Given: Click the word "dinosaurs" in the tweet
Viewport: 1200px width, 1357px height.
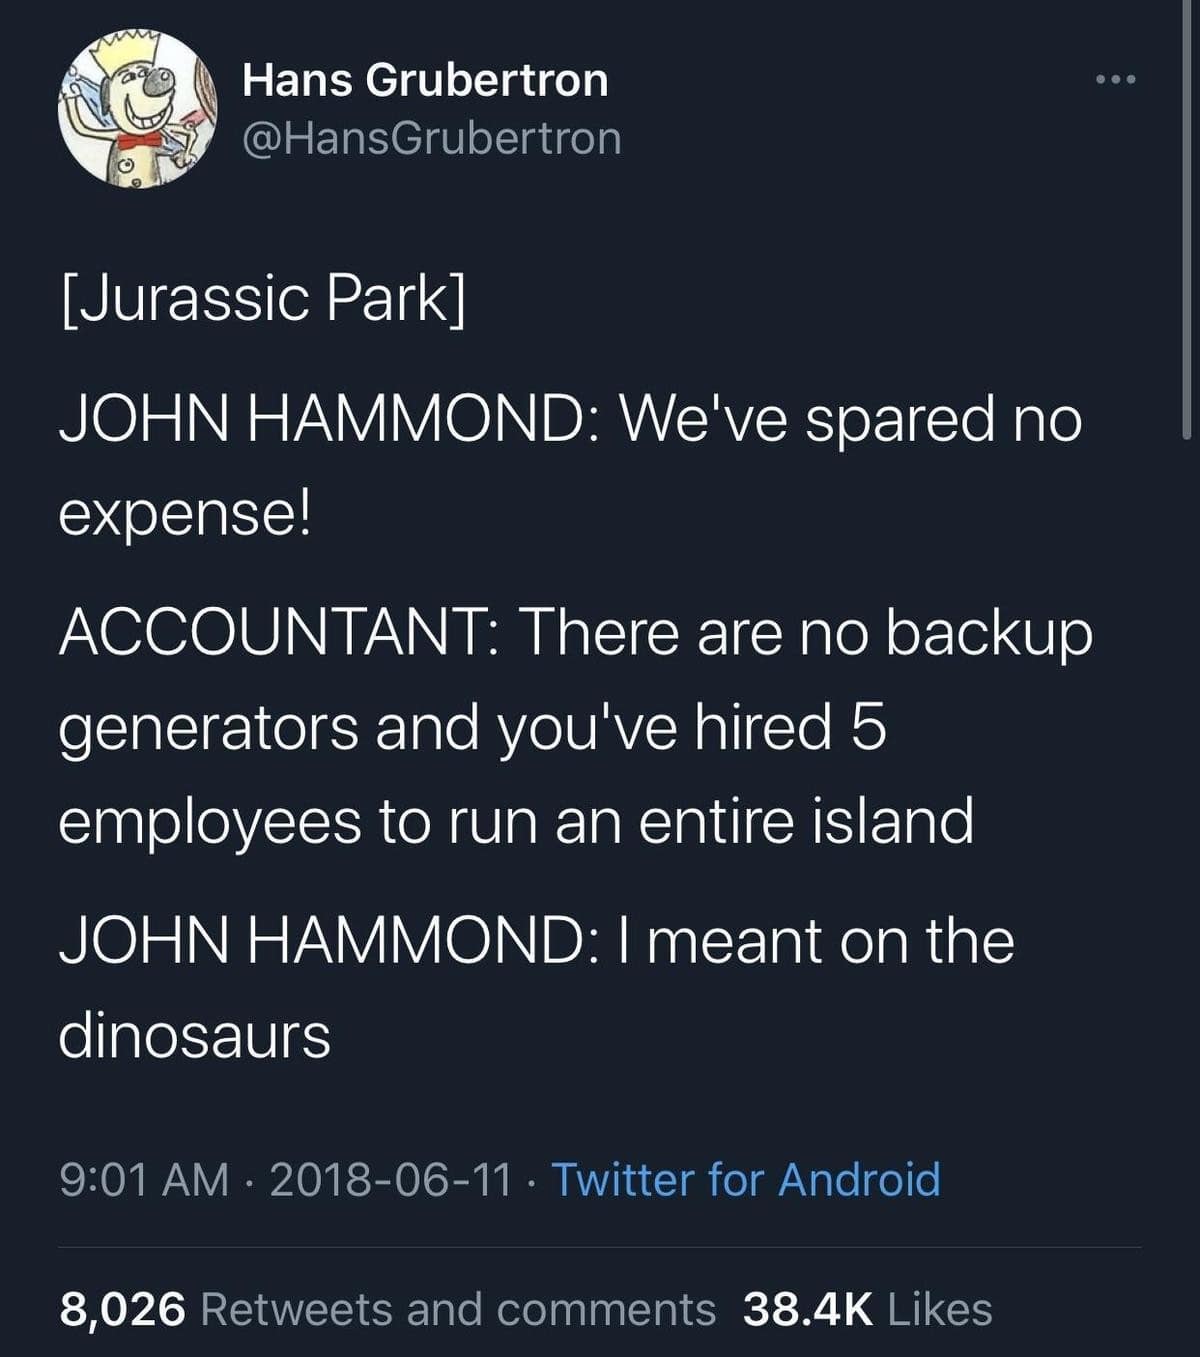Looking at the screenshot, I should point(194,1034).
